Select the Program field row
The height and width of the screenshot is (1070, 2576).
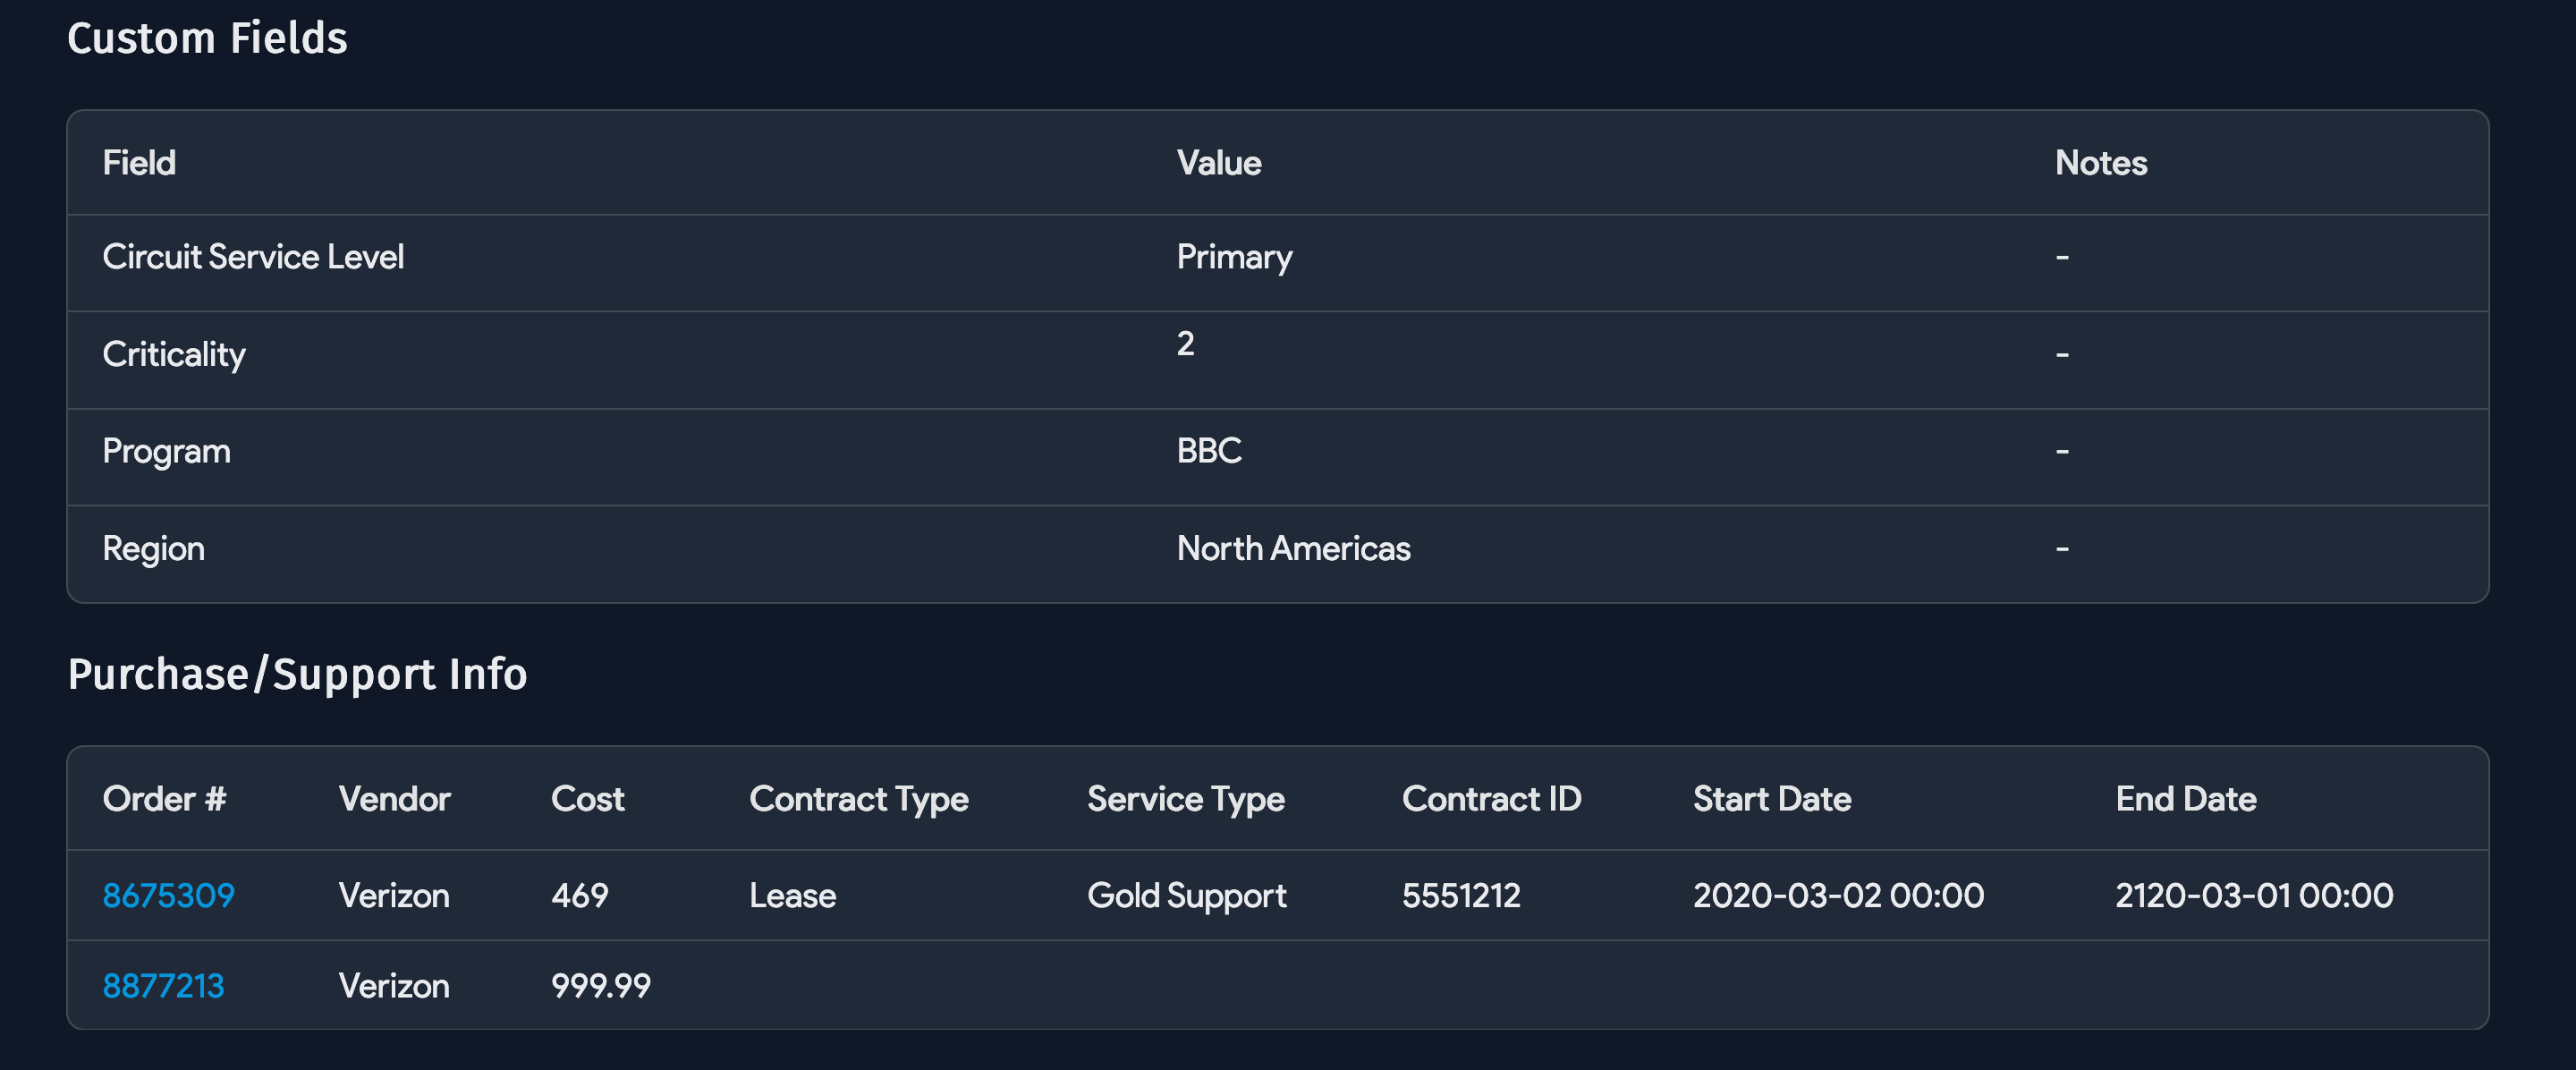point(166,451)
